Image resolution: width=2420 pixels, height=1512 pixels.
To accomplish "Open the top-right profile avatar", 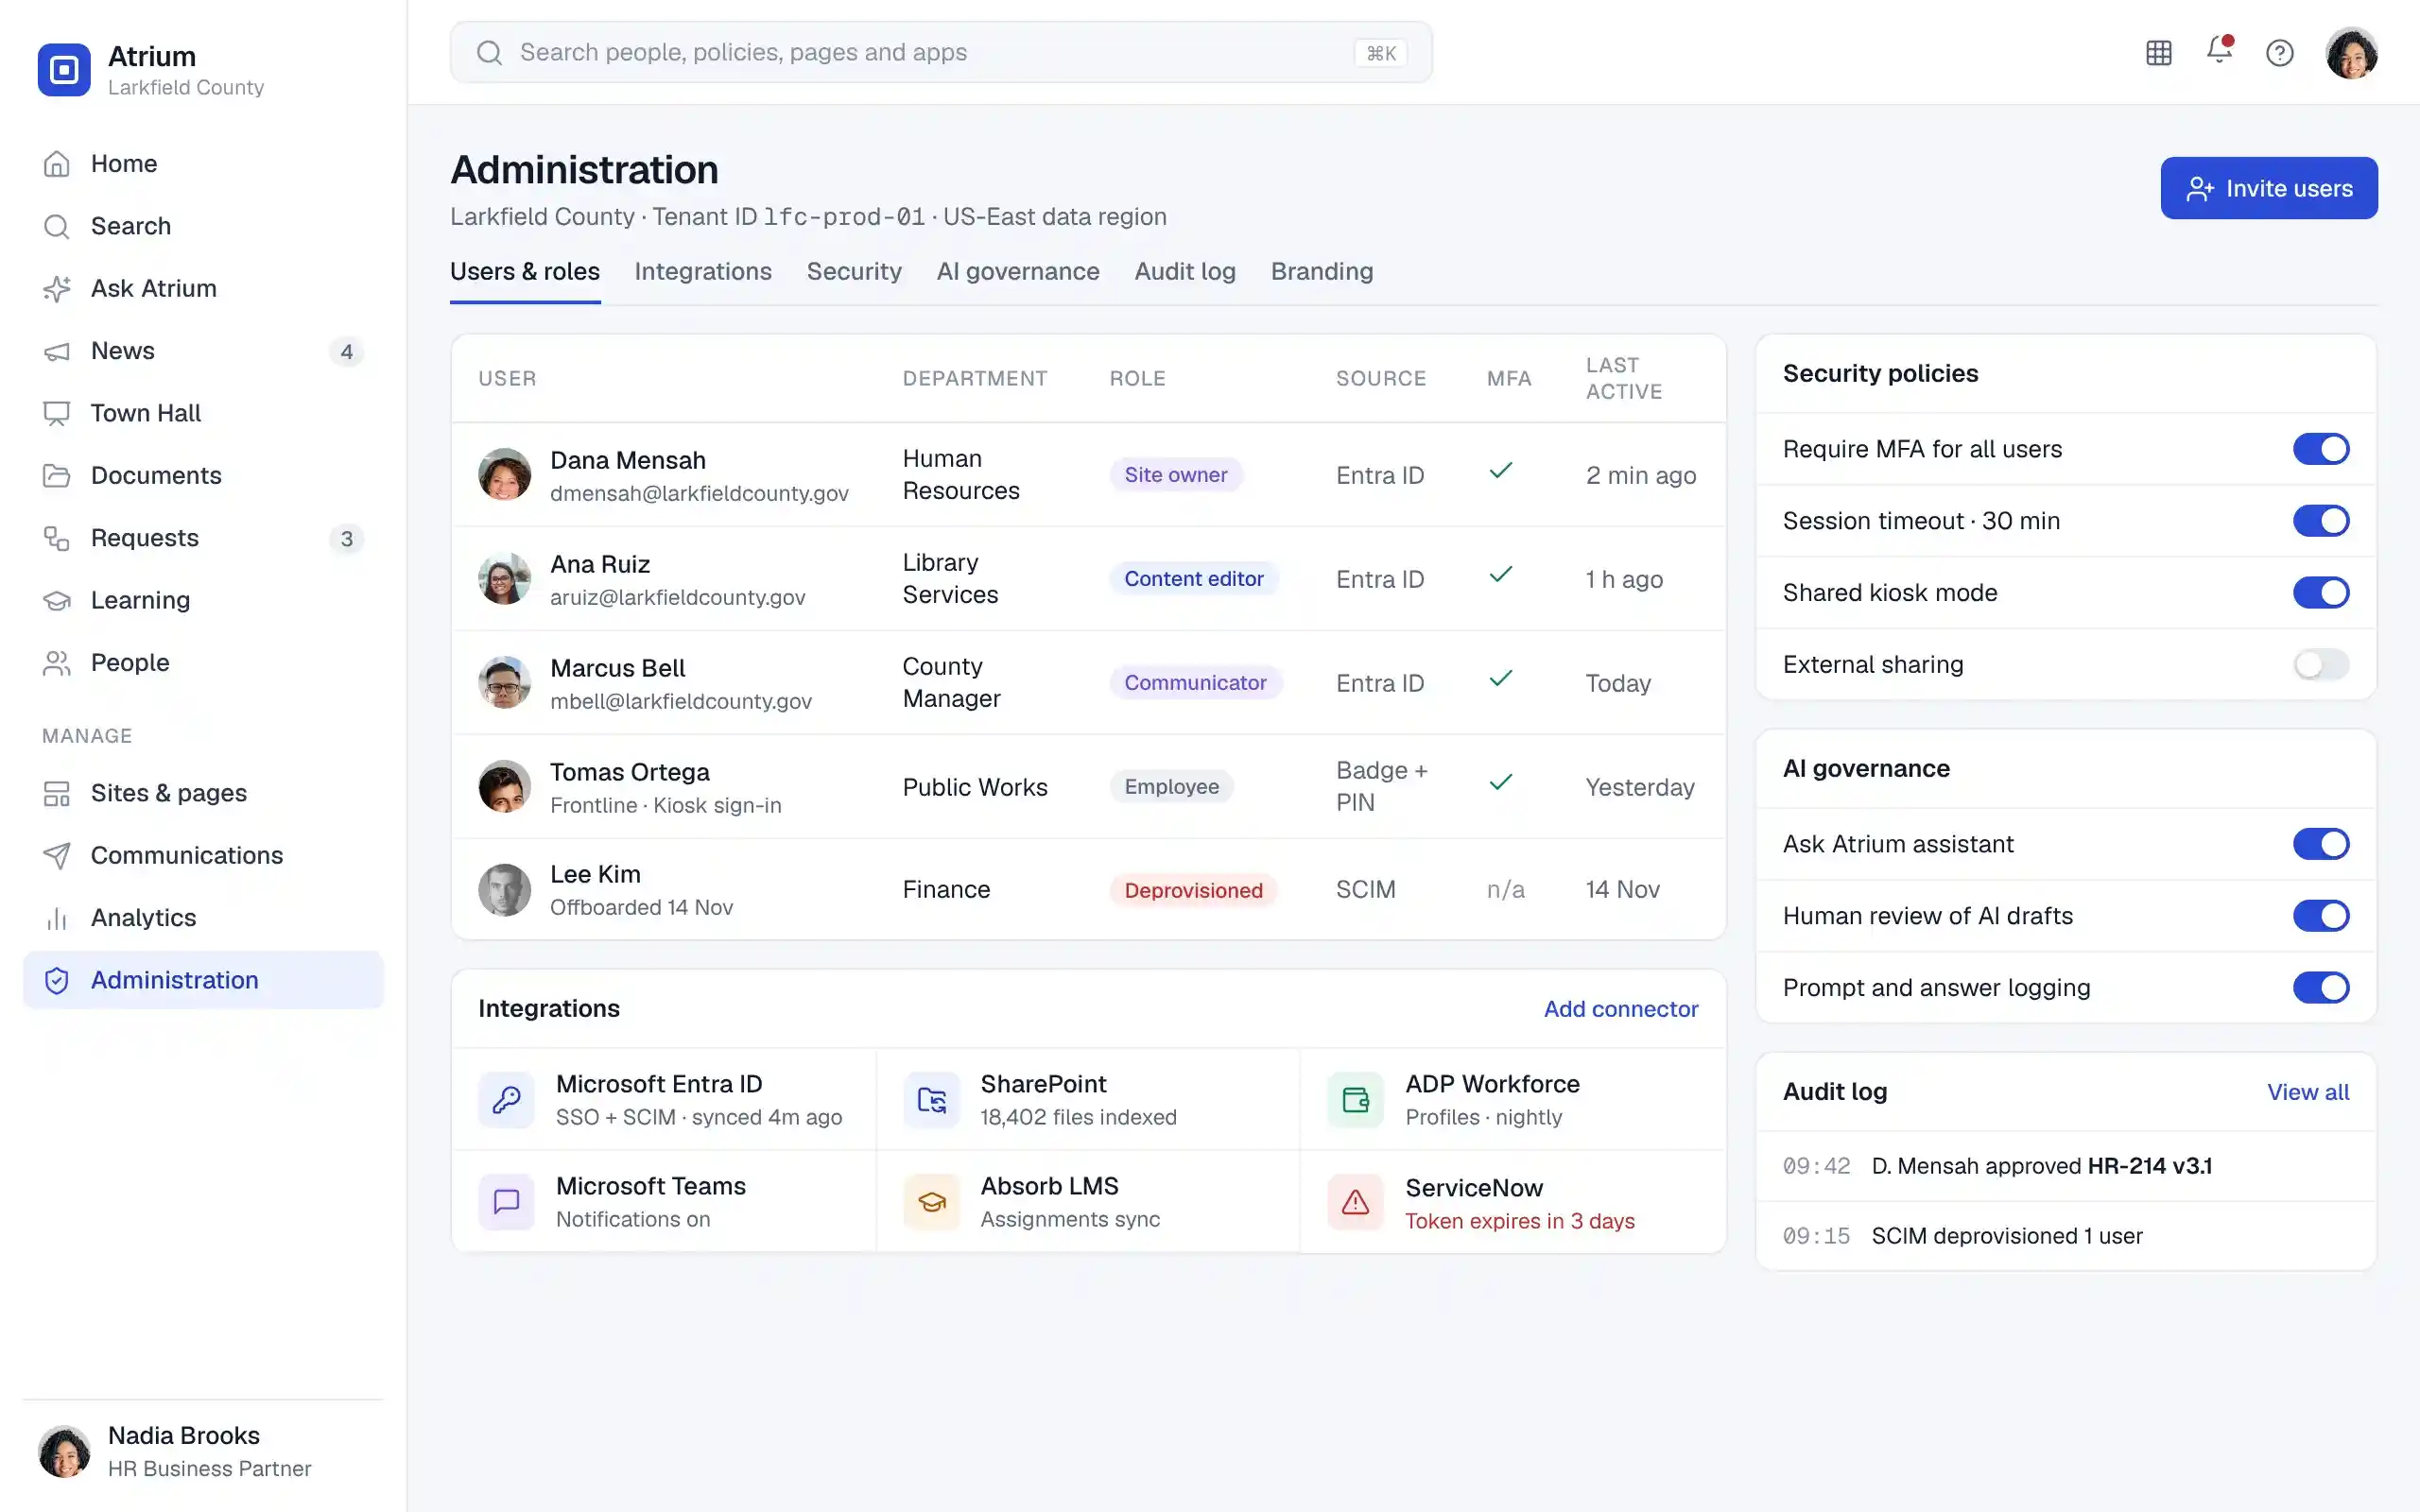I will click(2351, 53).
